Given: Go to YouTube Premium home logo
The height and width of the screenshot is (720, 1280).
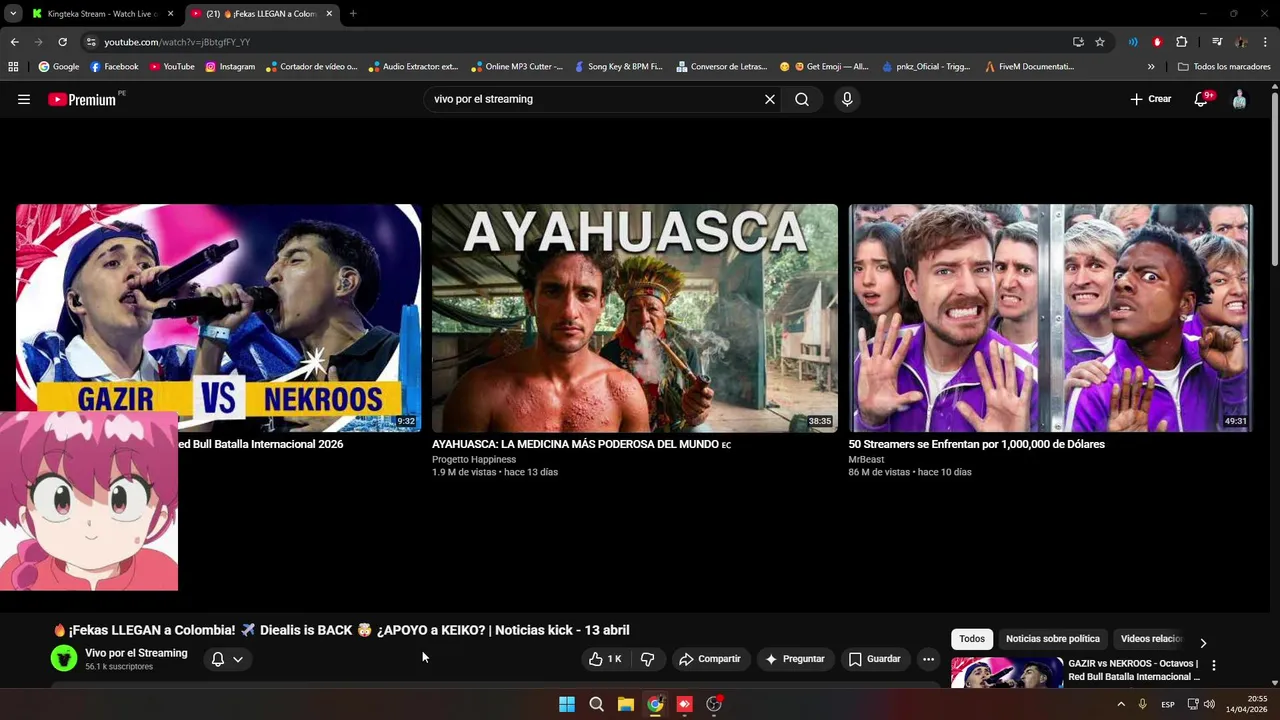Looking at the screenshot, I should pyautogui.click(x=82, y=99).
